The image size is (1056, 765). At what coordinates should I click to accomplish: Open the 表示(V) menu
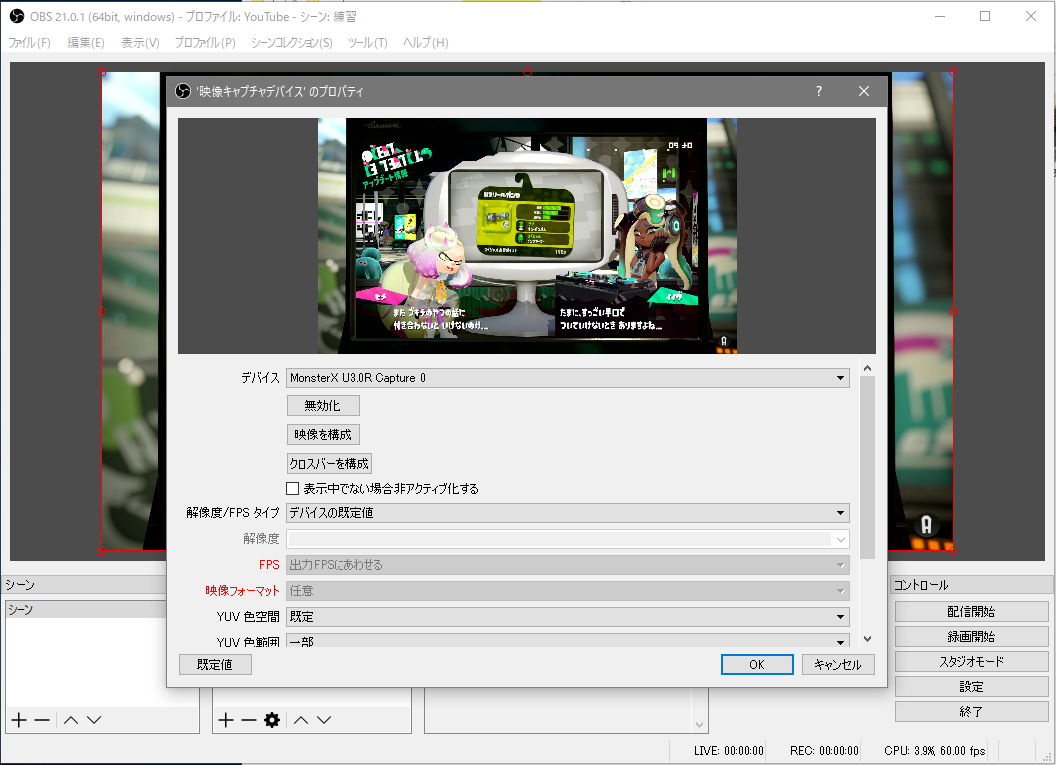coord(140,42)
